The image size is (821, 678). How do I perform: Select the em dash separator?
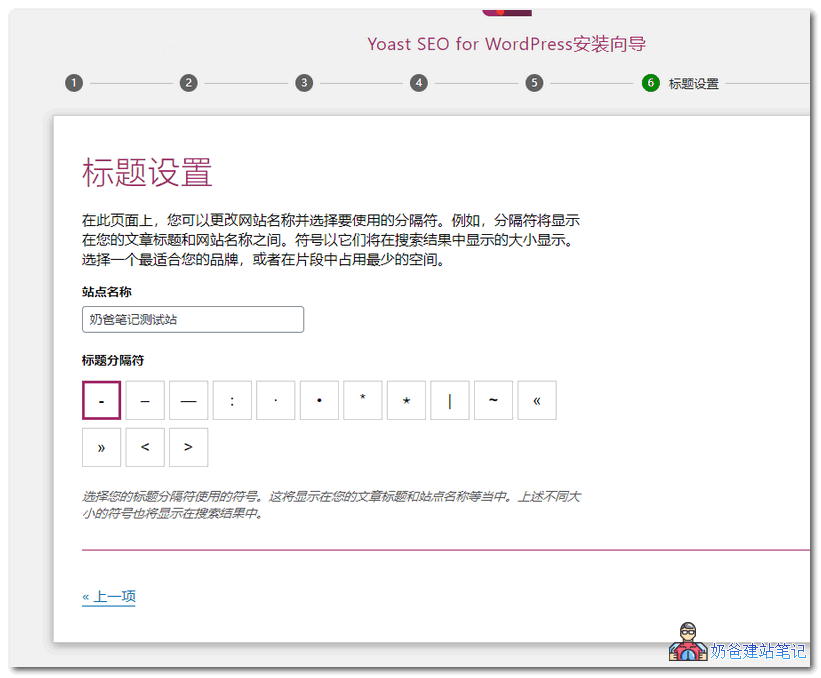point(188,400)
